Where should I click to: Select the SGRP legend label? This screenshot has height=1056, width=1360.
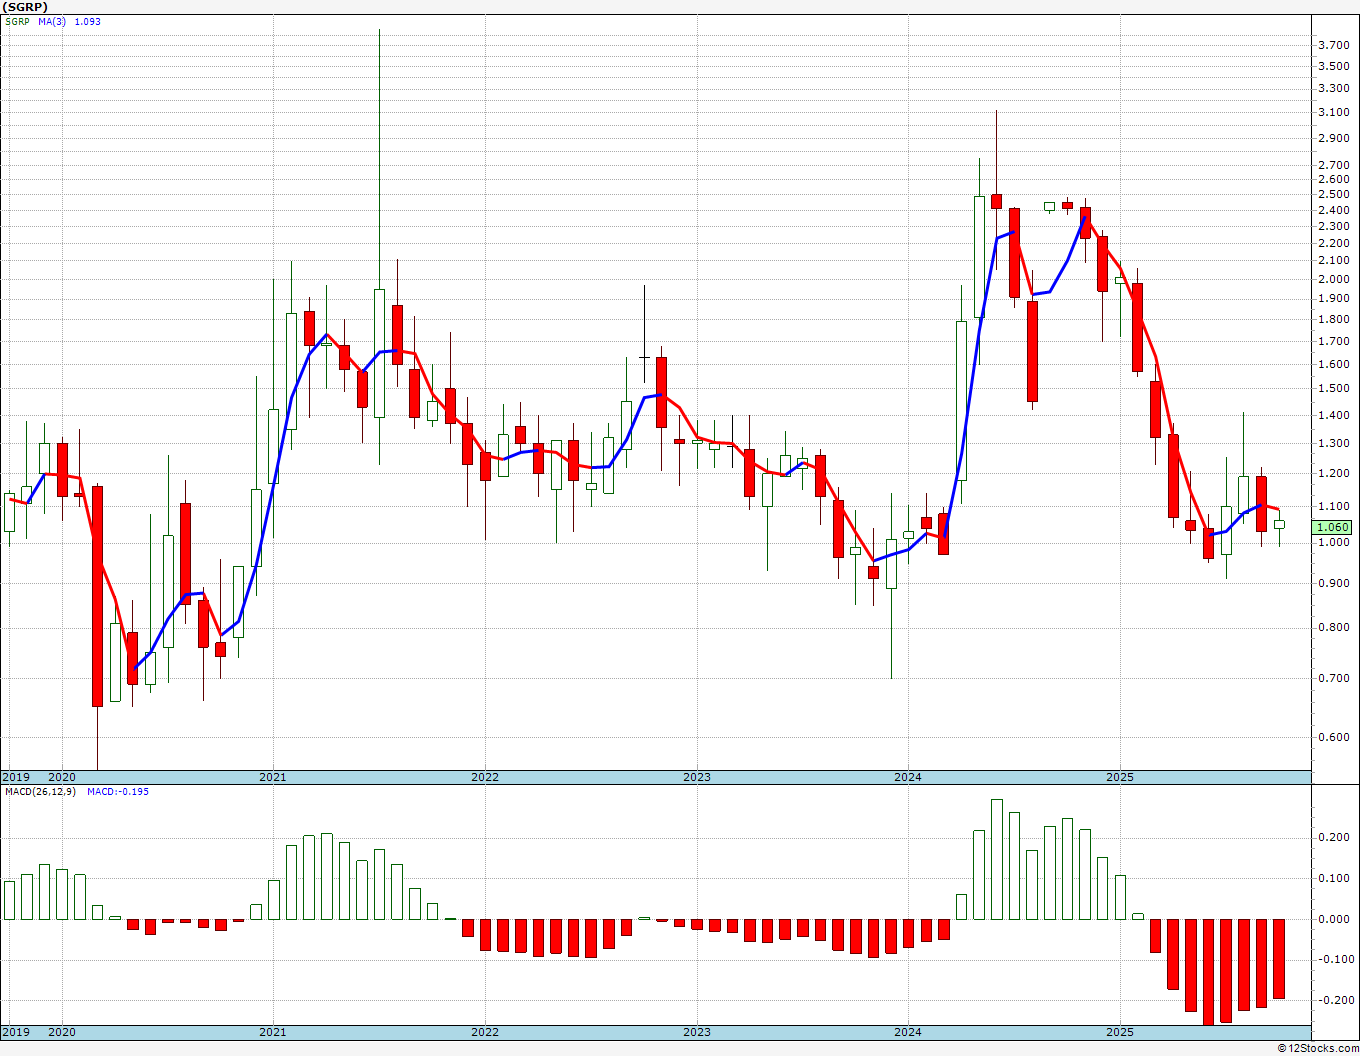17,22
